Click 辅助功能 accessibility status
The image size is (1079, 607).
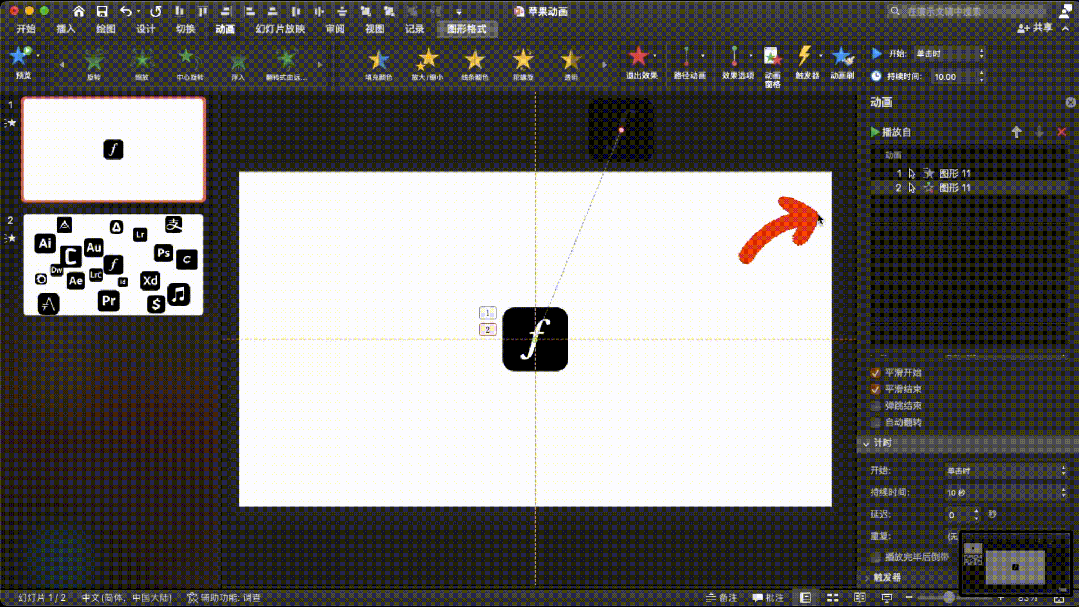pos(224,597)
